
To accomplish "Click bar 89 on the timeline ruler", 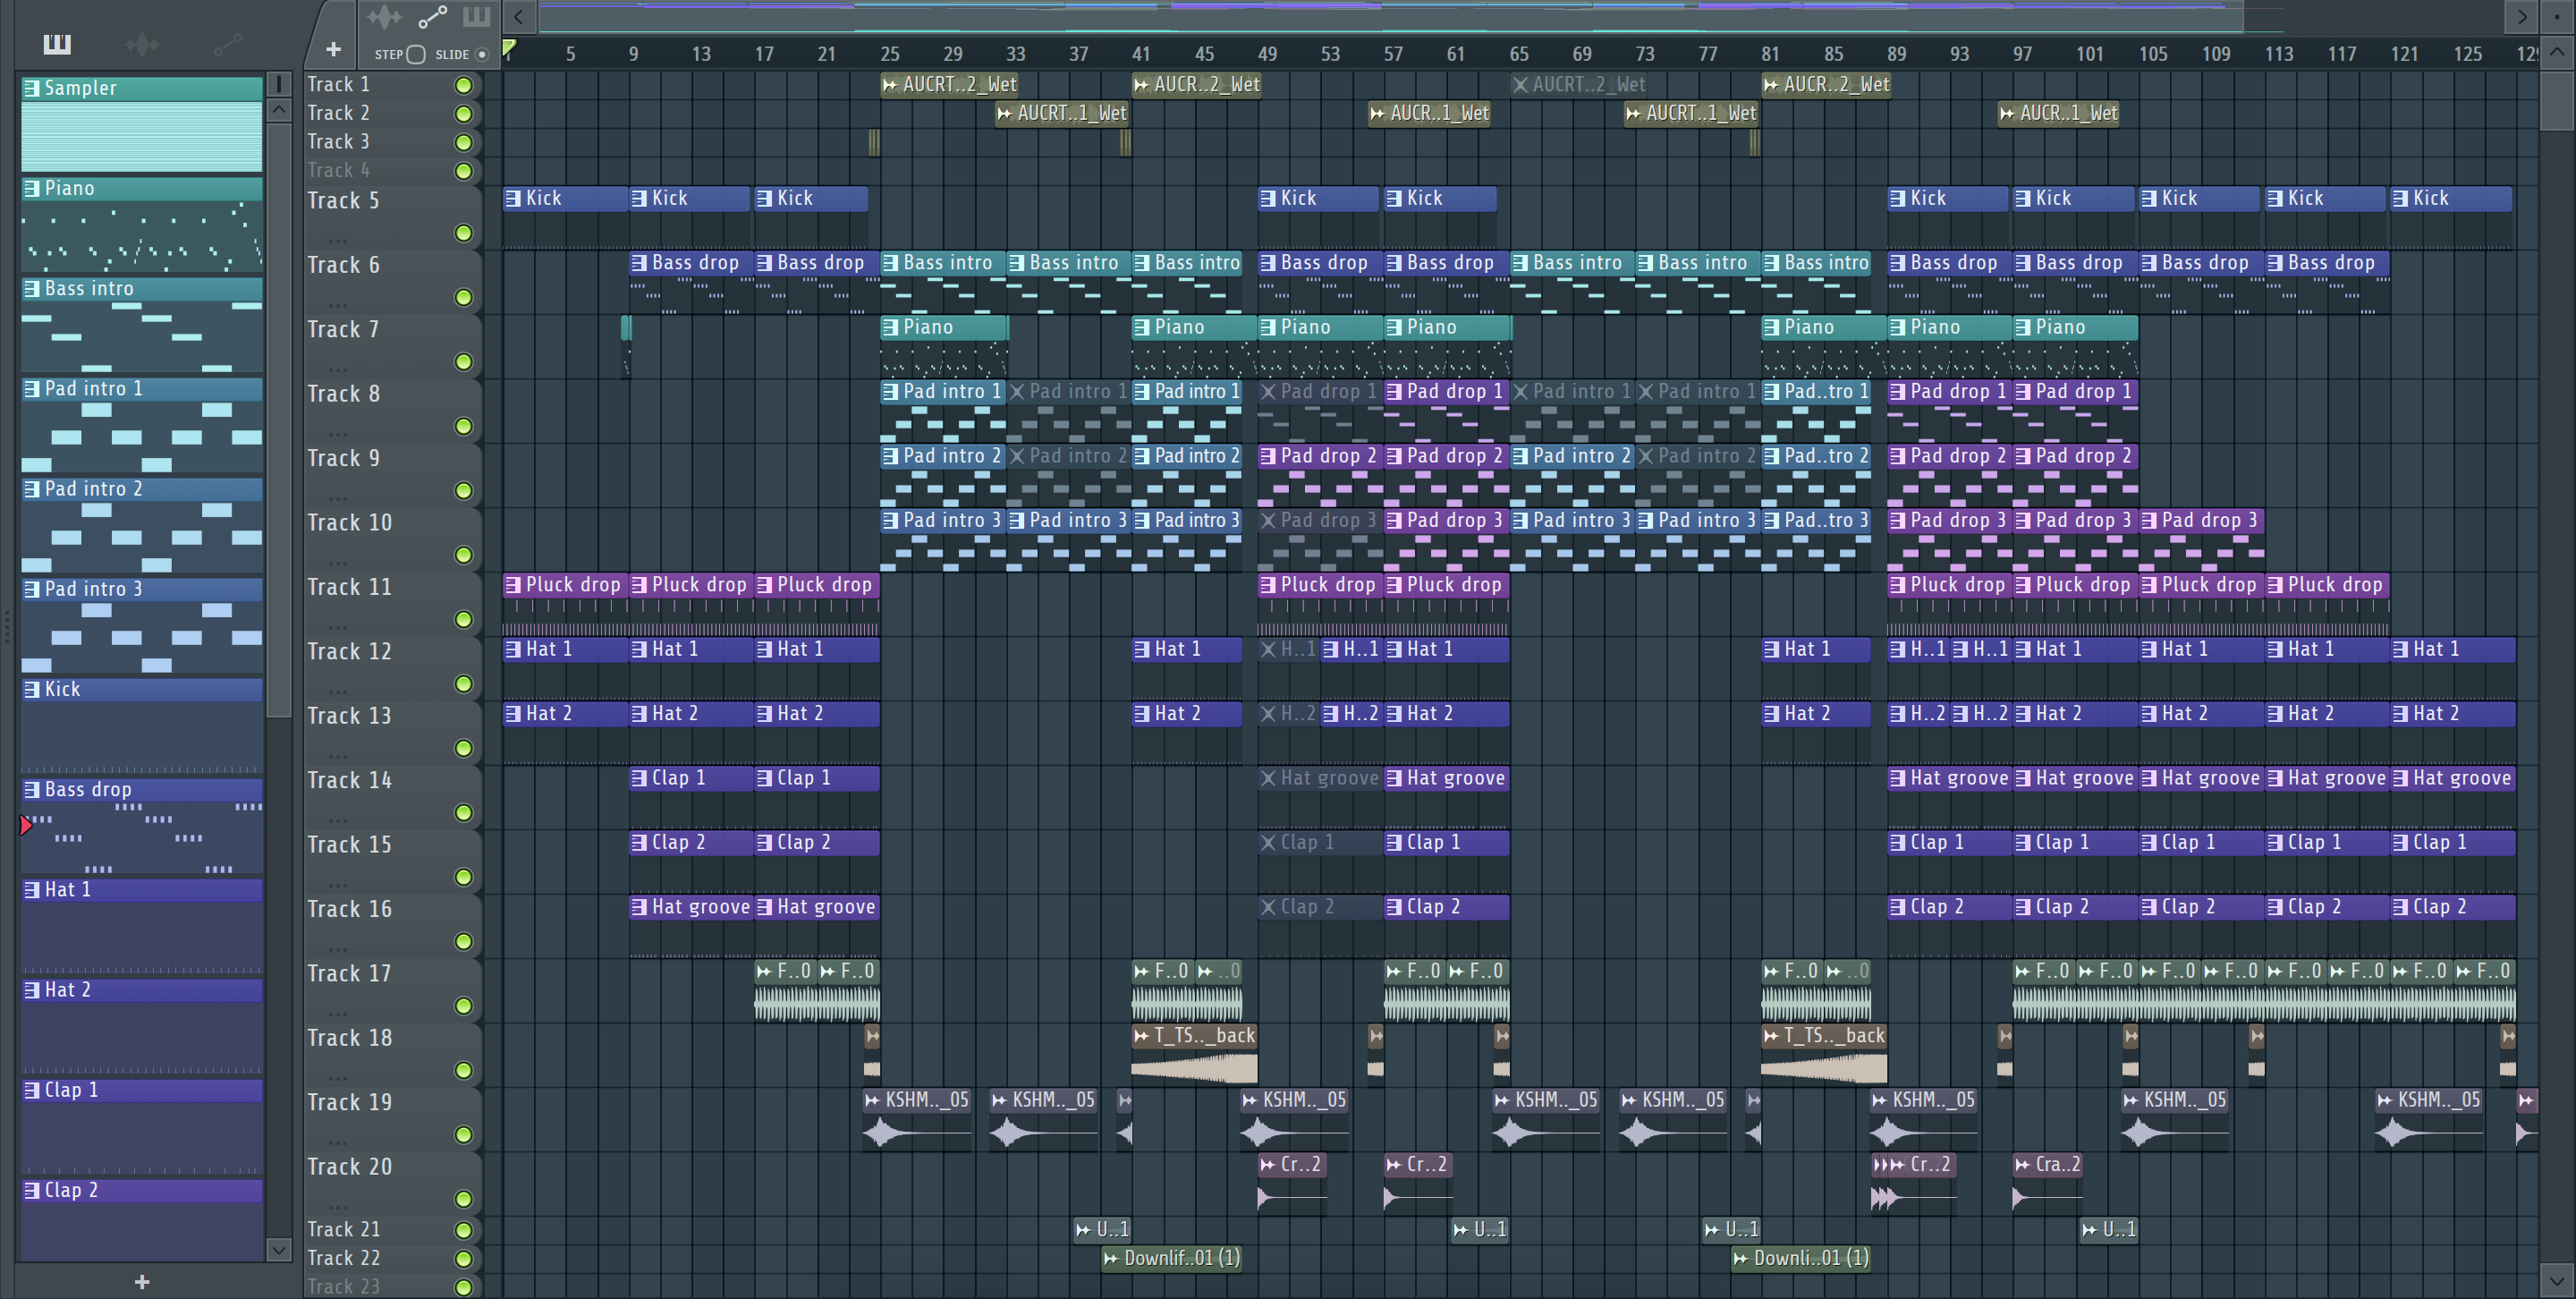I will [1896, 54].
